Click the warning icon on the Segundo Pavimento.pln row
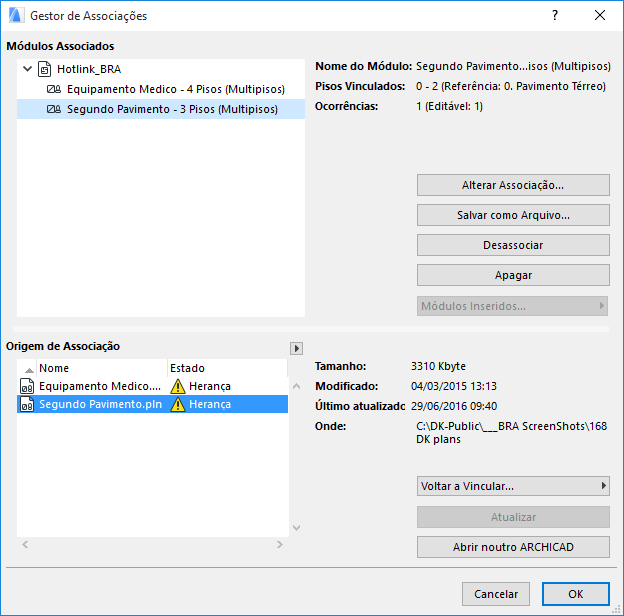The height and width of the screenshot is (616, 624). (178, 404)
